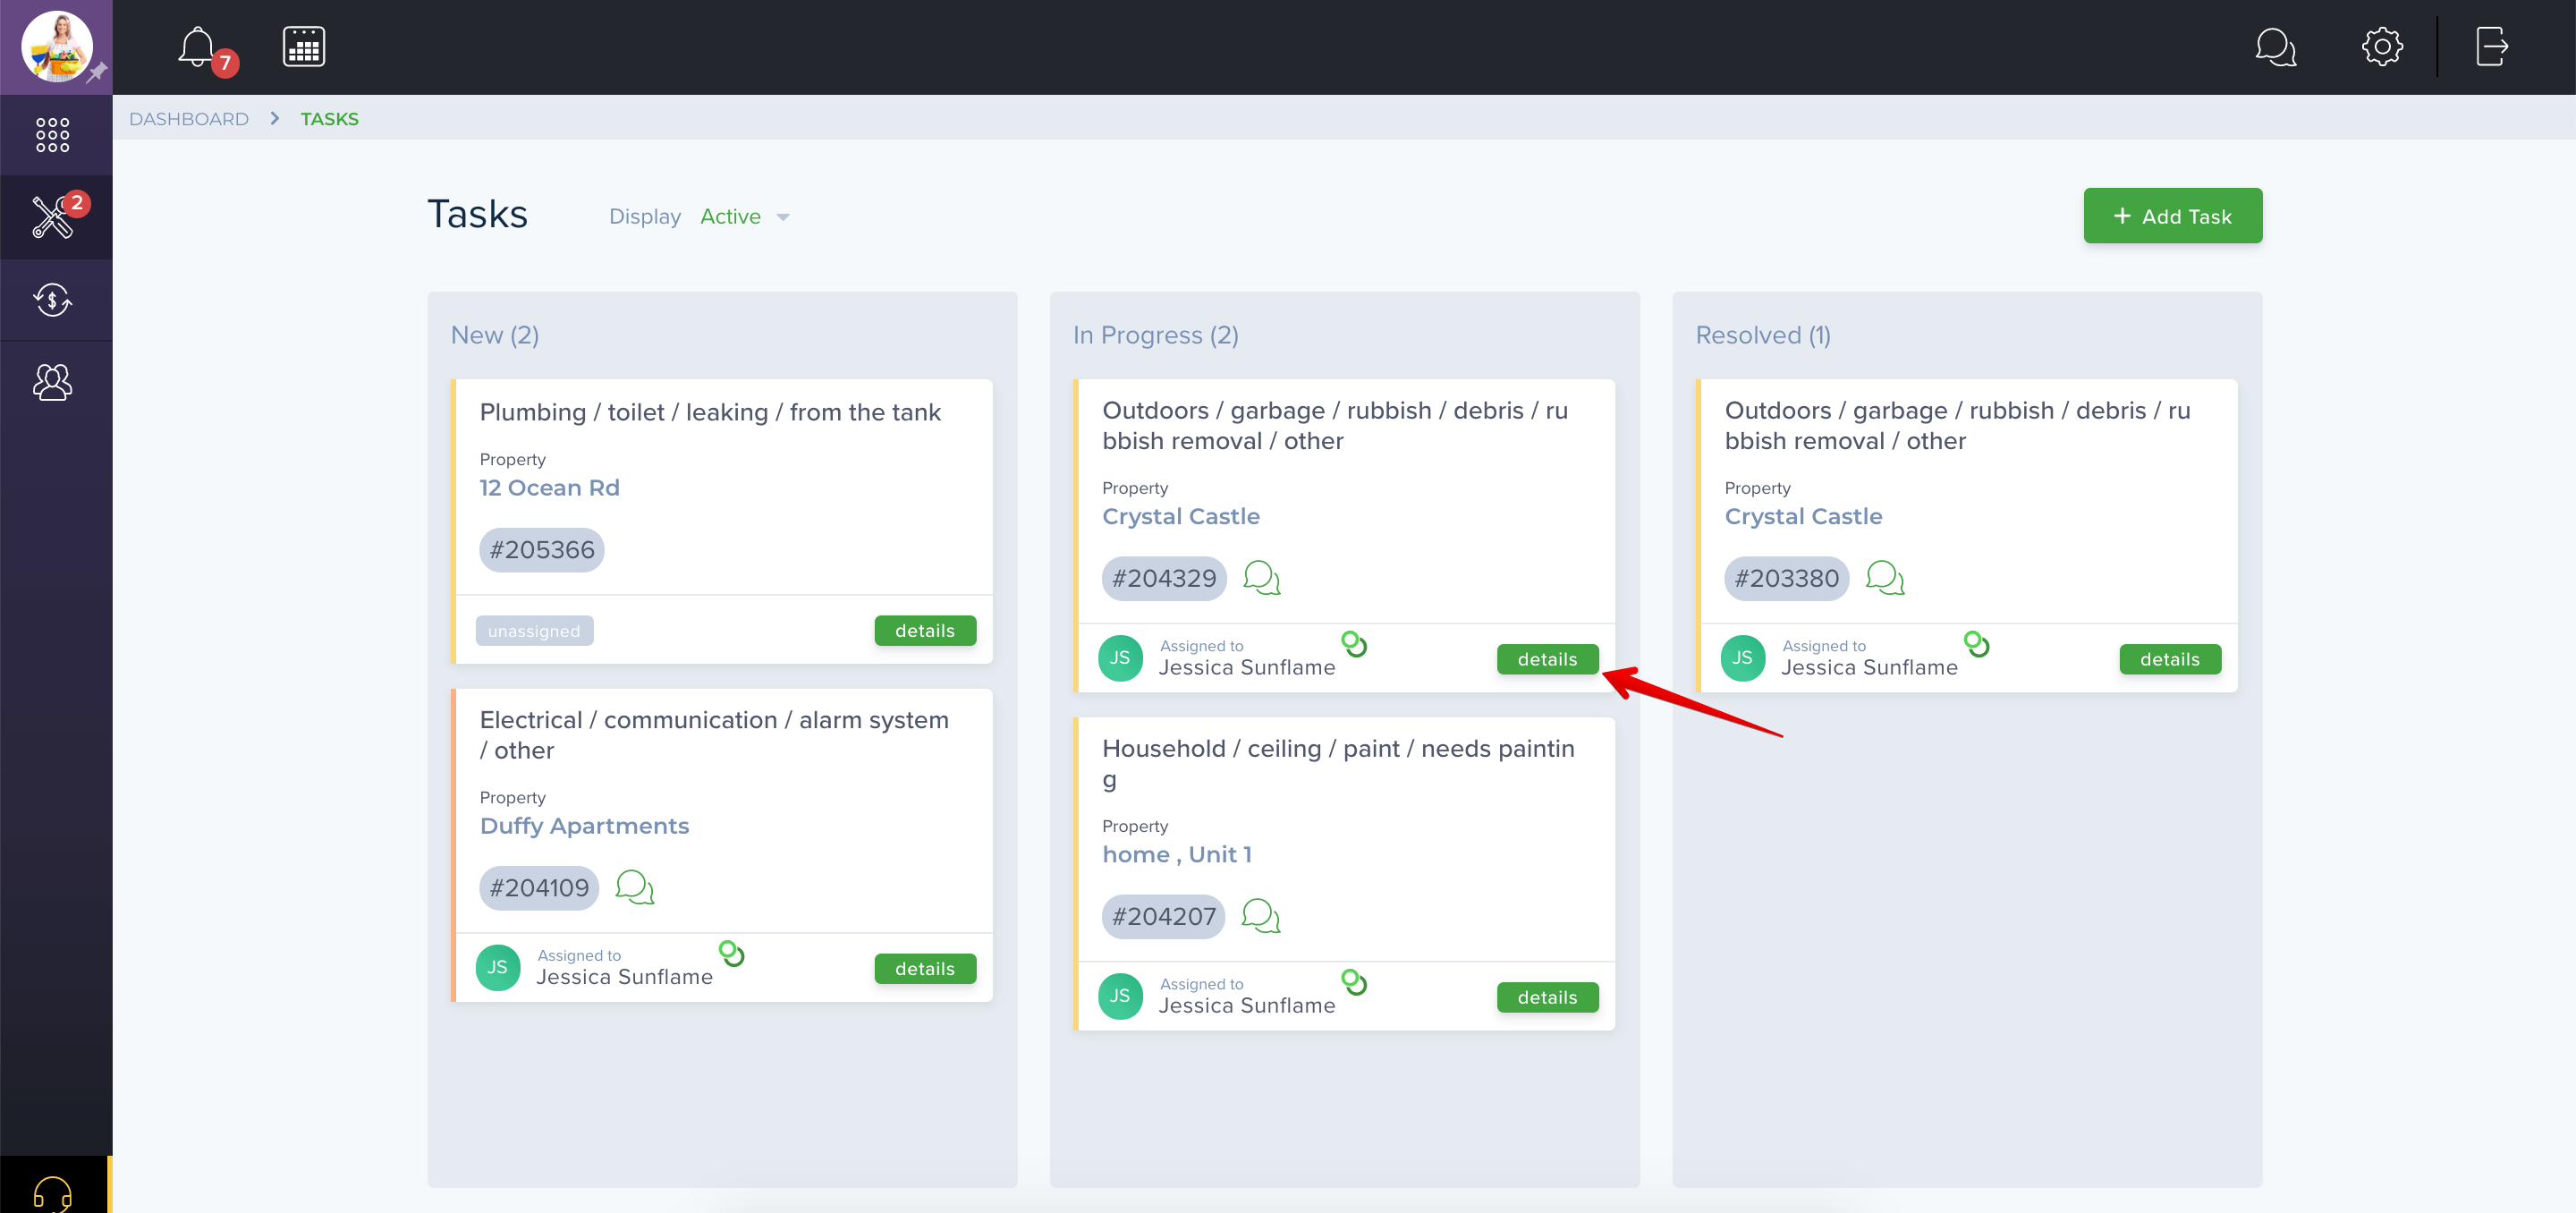Viewport: 2576px width, 1213px height.
Task: Open details for task #204329
Action: click(x=1547, y=659)
